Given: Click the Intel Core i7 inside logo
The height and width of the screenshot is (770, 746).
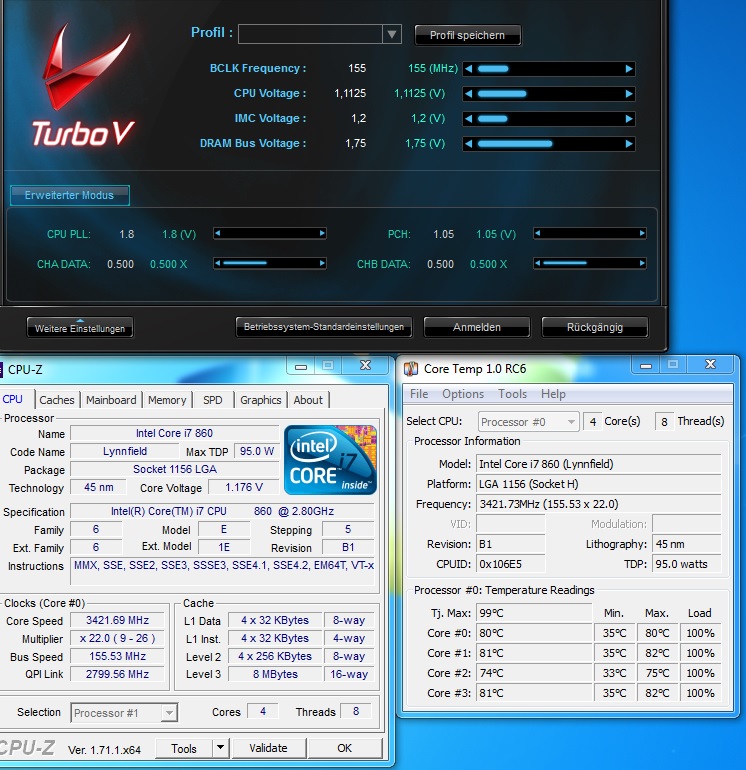Looking at the screenshot, I should pos(330,460).
